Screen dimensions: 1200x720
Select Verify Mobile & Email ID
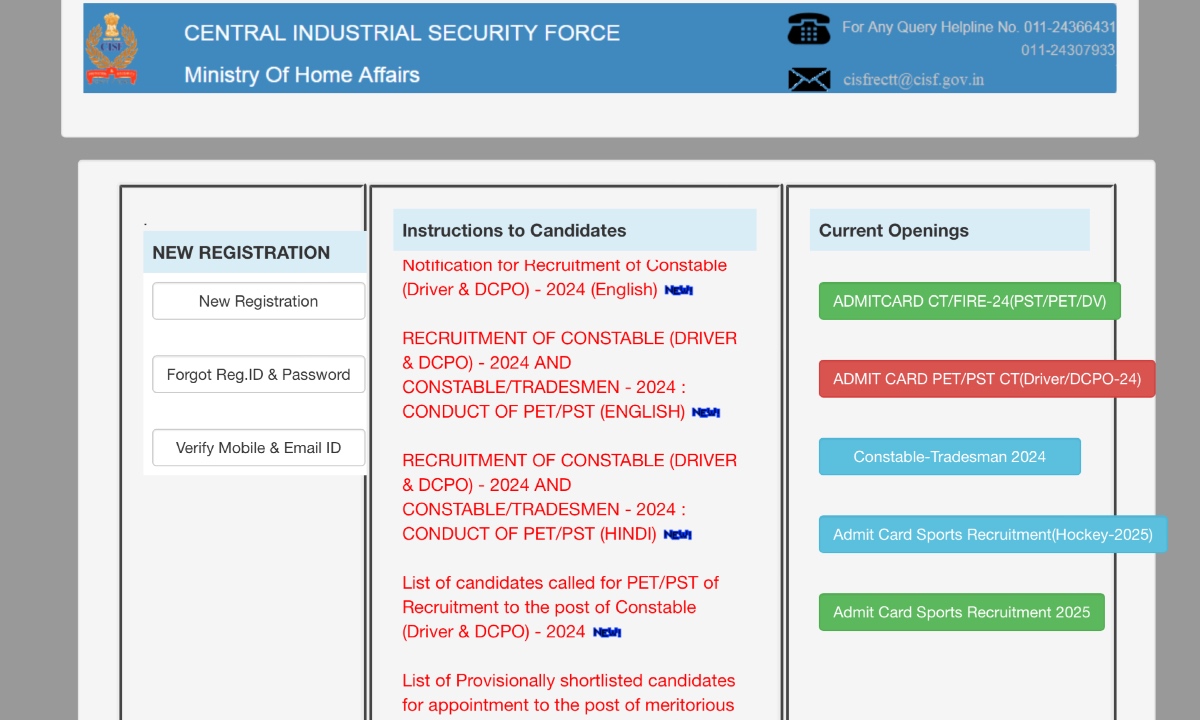(x=258, y=448)
